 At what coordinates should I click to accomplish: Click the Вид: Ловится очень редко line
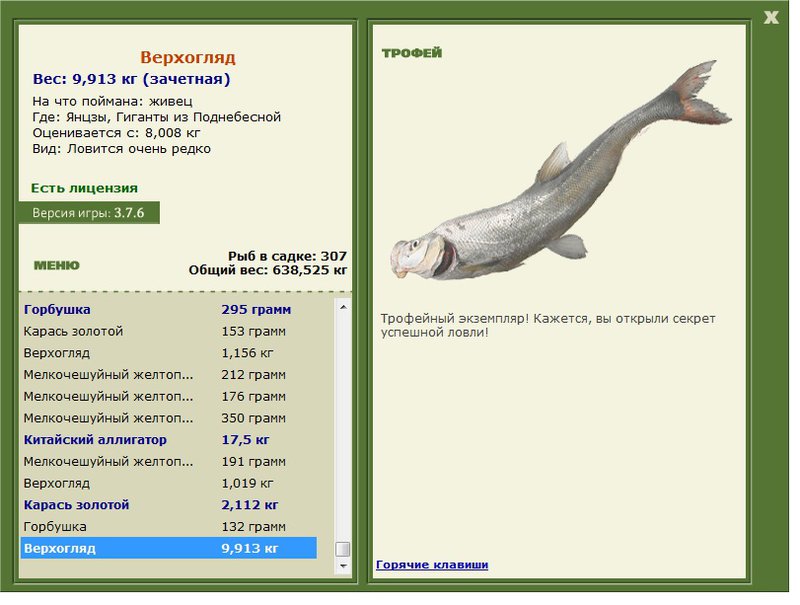pos(121,149)
